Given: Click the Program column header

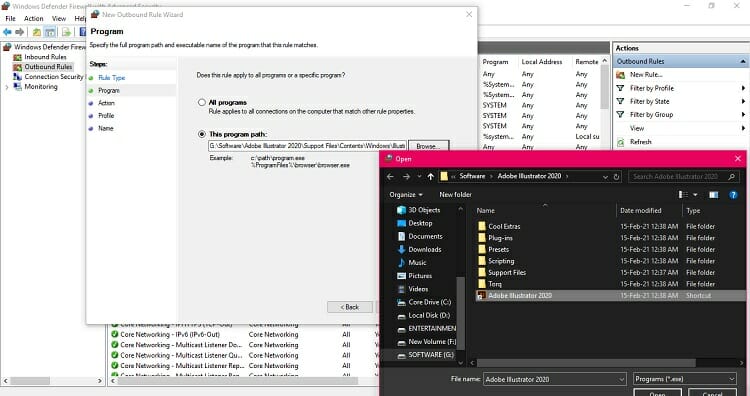Looking at the screenshot, I should point(495,62).
